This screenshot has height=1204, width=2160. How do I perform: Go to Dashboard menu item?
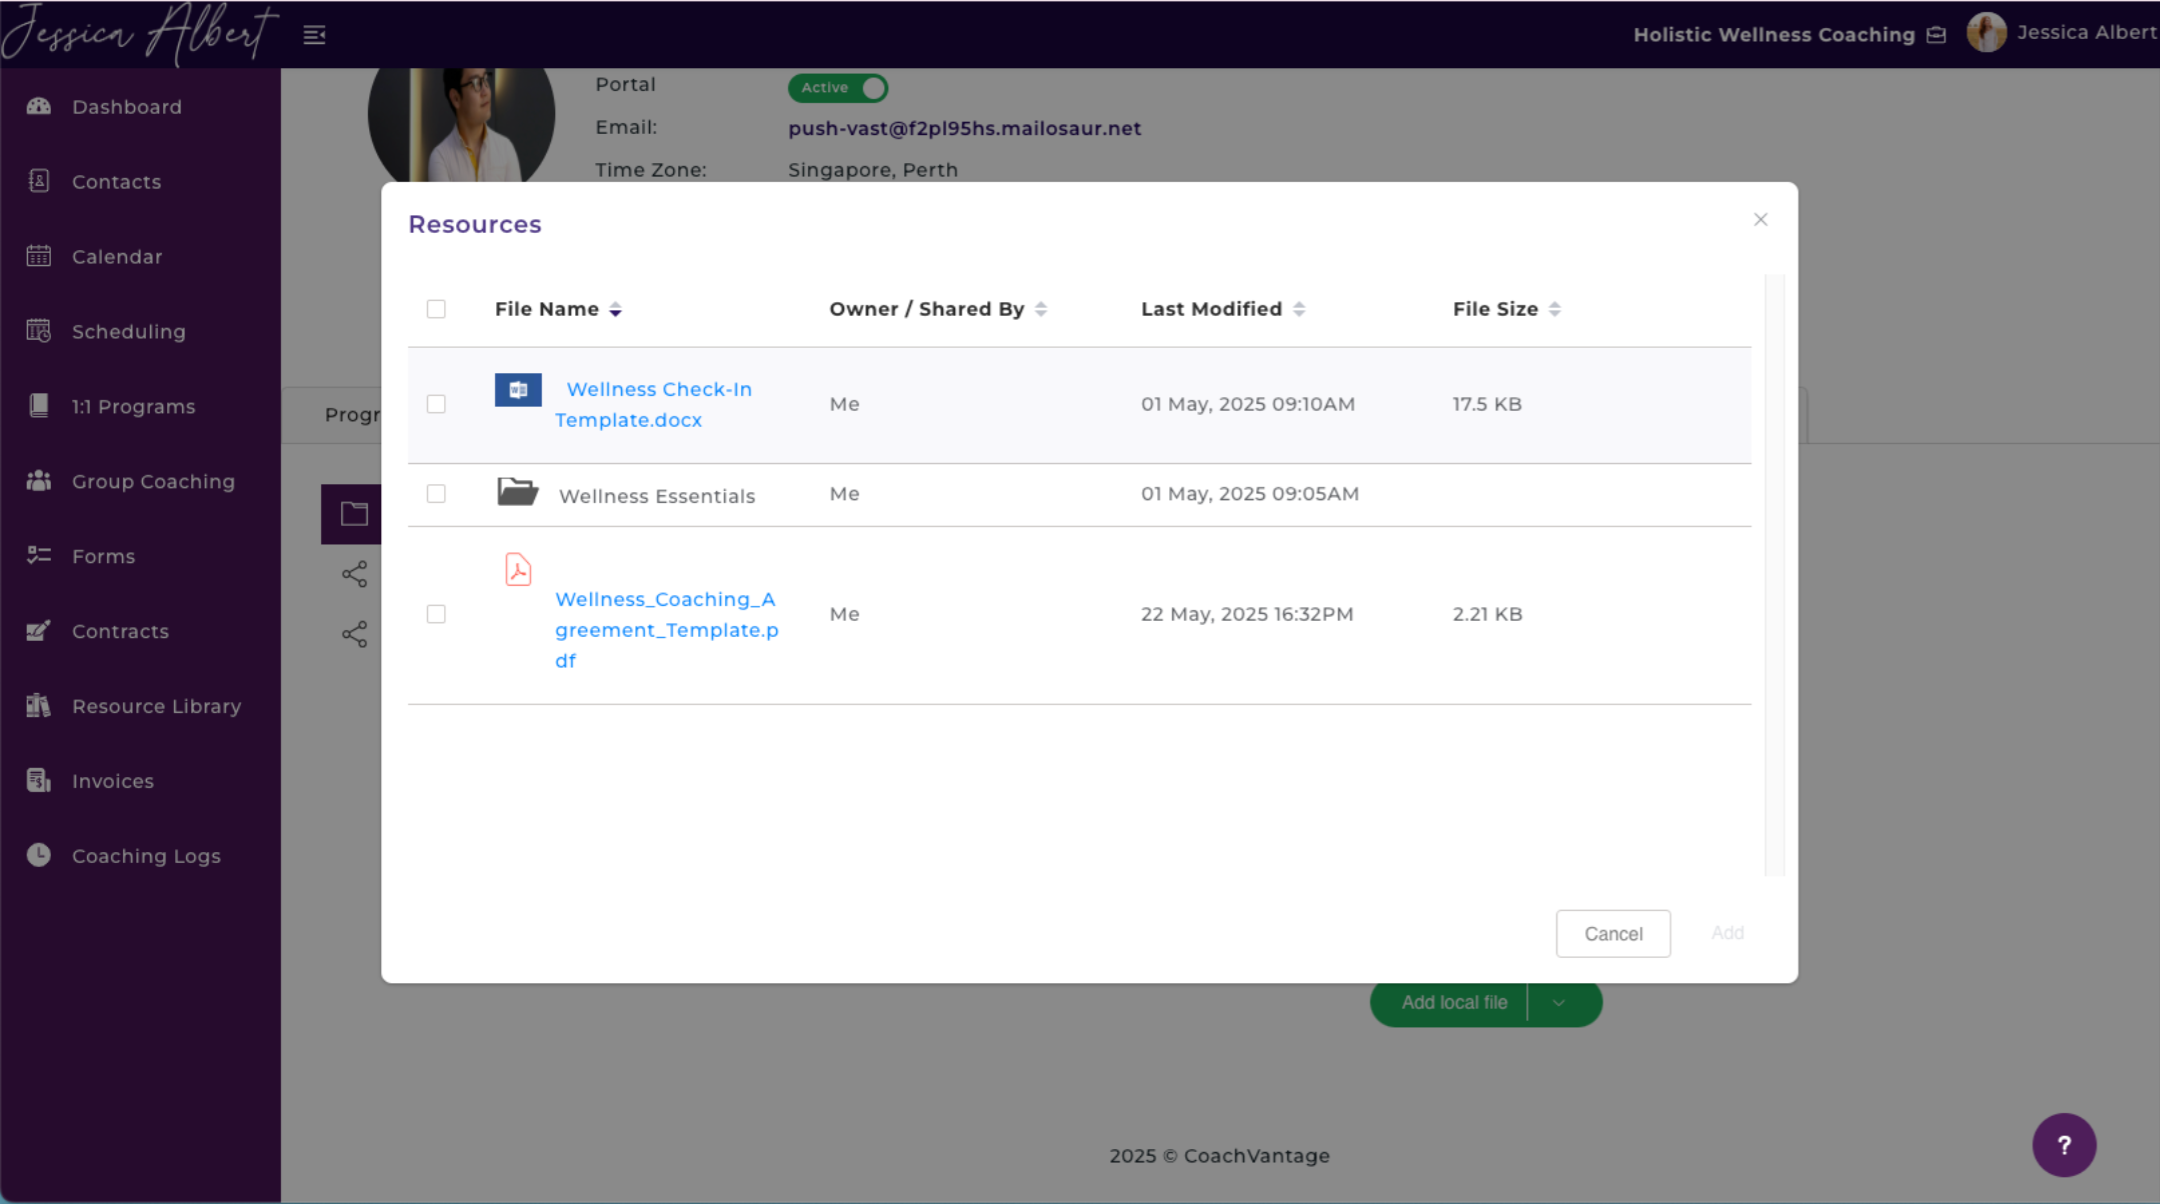[127, 106]
